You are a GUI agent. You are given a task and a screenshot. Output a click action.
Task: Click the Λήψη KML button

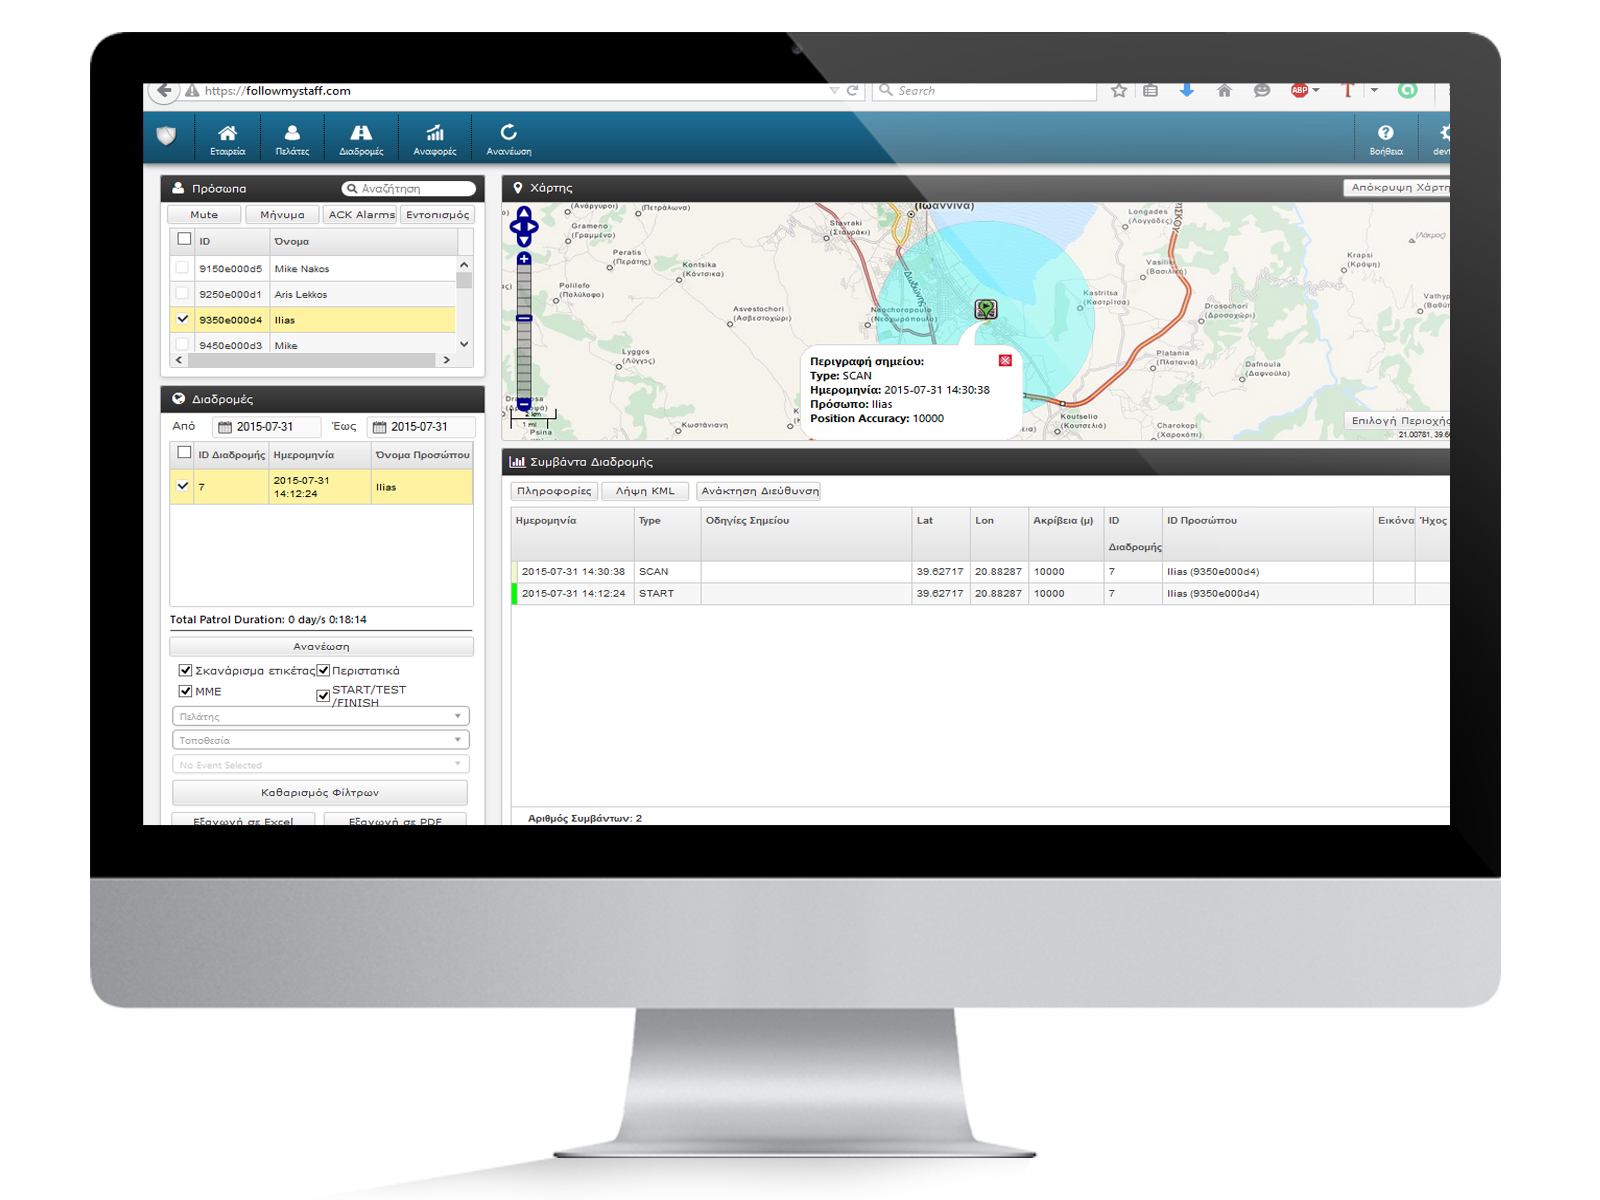point(645,491)
